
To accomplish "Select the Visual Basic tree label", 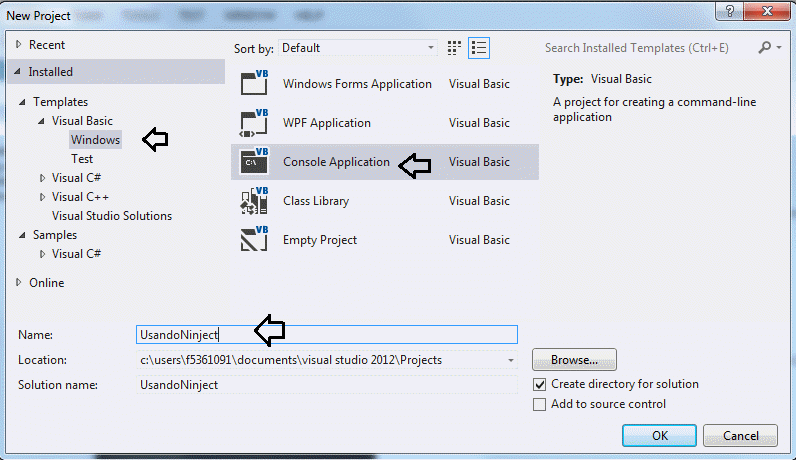I will (x=82, y=121).
